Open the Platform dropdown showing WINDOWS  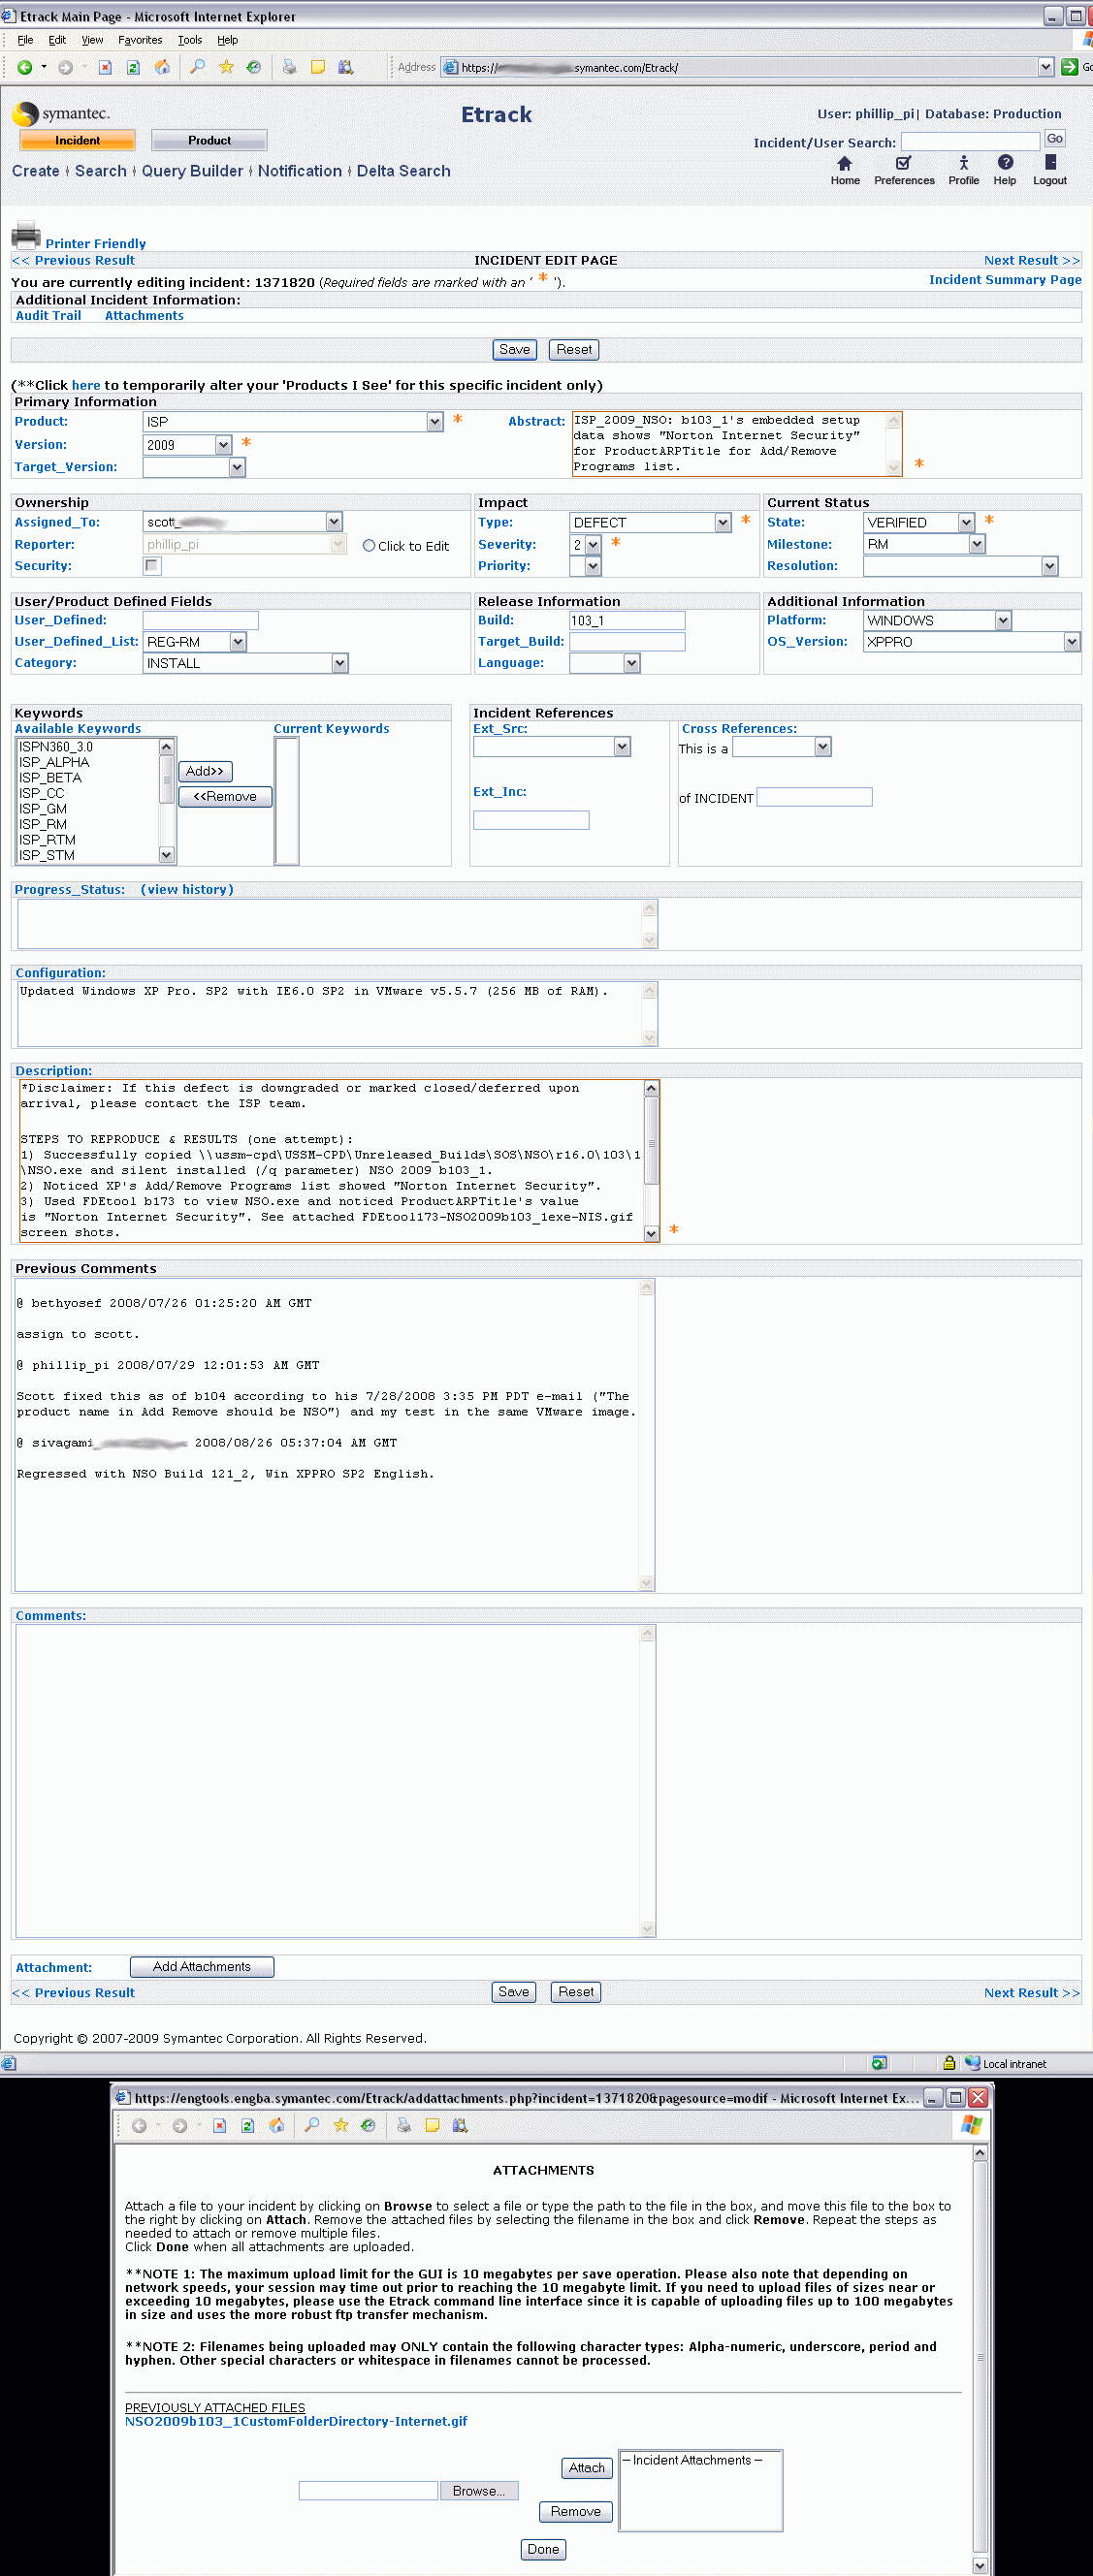pyautogui.click(x=1003, y=621)
